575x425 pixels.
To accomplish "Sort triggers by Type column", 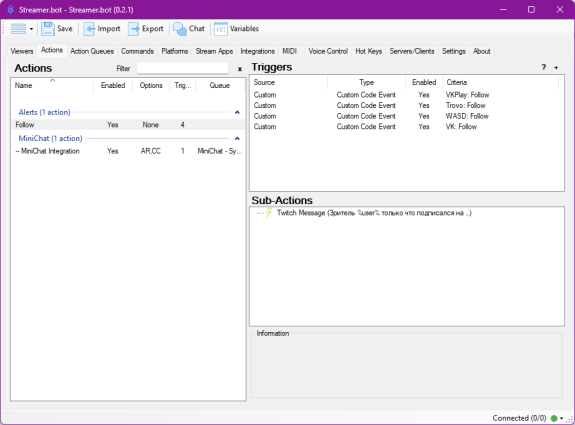I will [x=366, y=83].
